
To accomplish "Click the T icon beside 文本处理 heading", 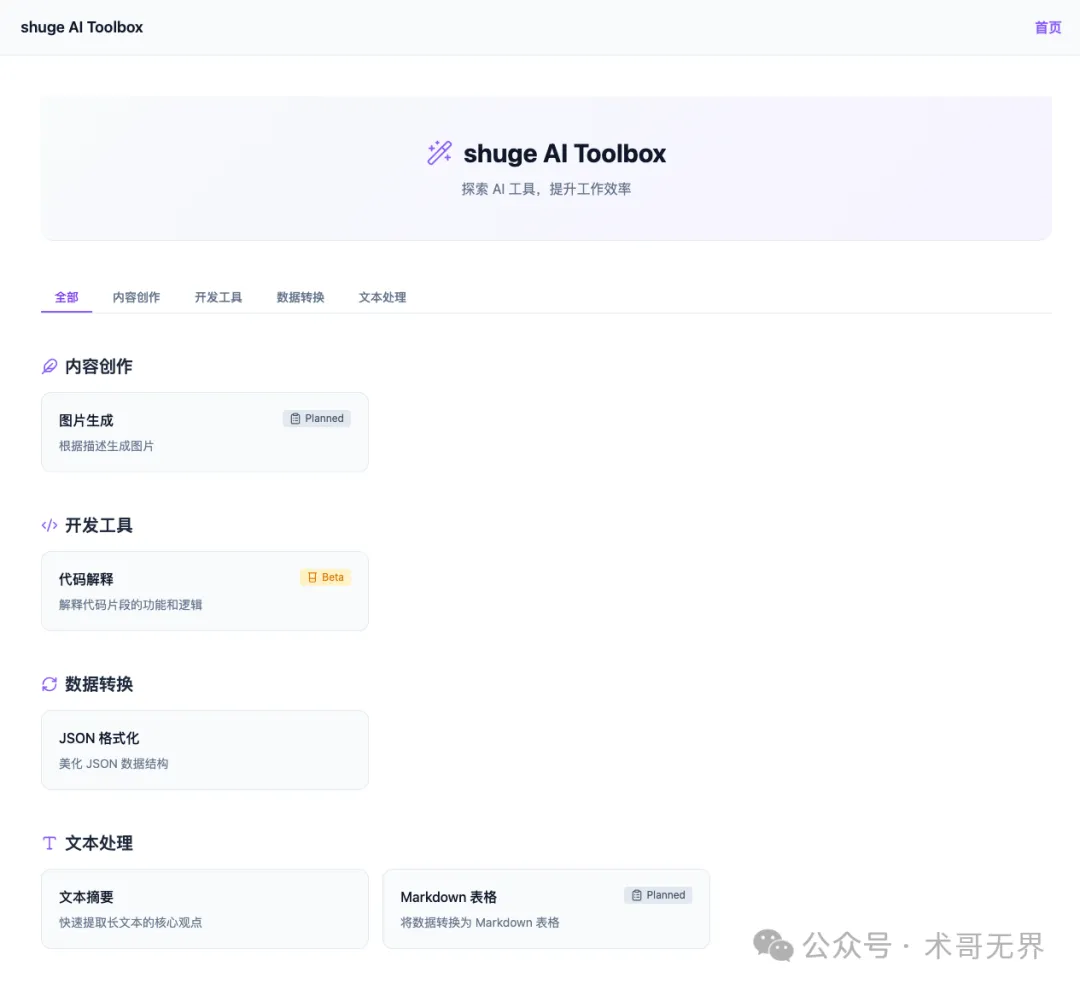I will tap(49, 843).
